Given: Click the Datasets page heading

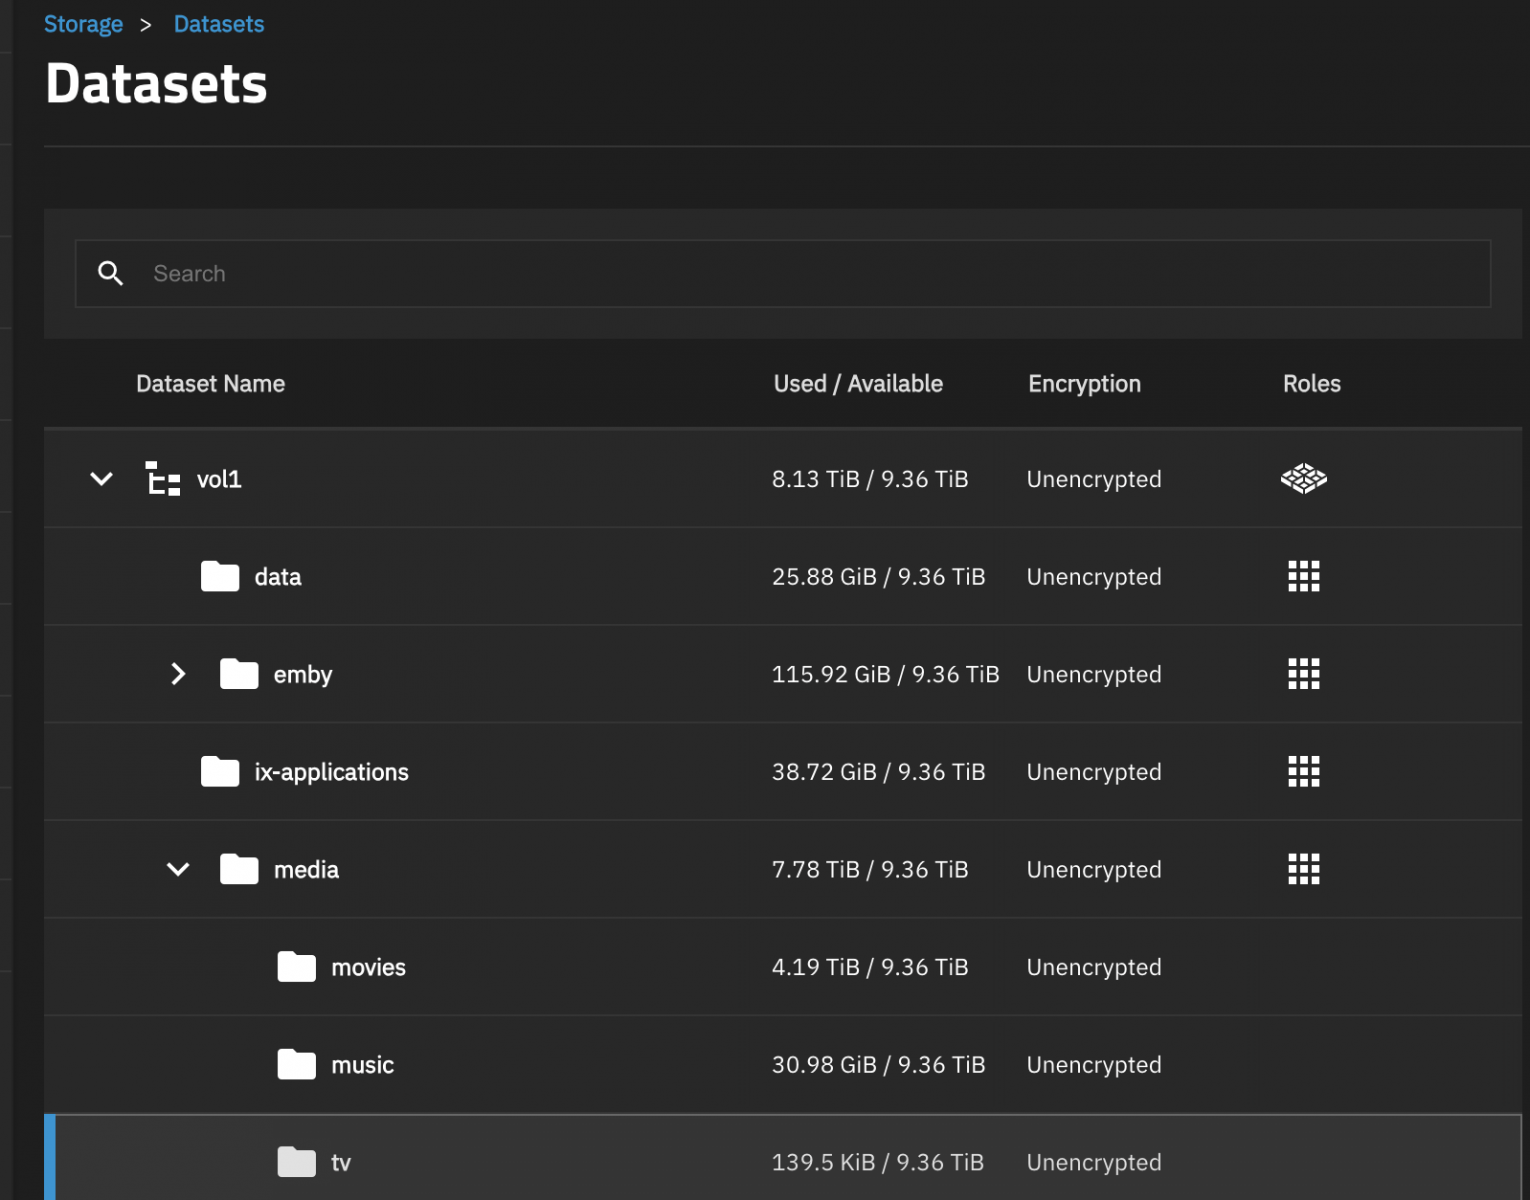Looking at the screenshot, I should coord(156,83).
